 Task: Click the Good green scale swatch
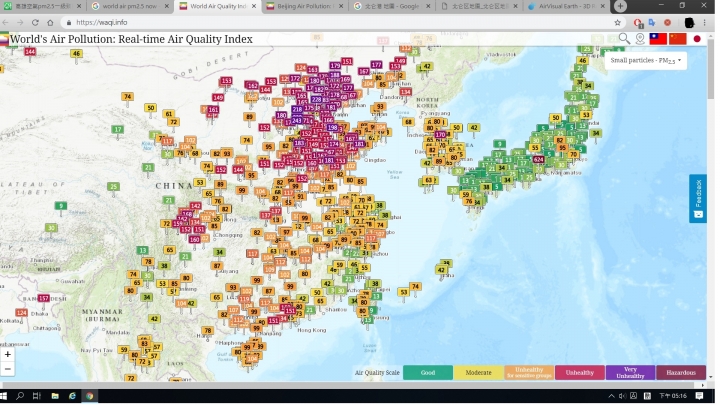pyautogui.click(x=427, y=373)
